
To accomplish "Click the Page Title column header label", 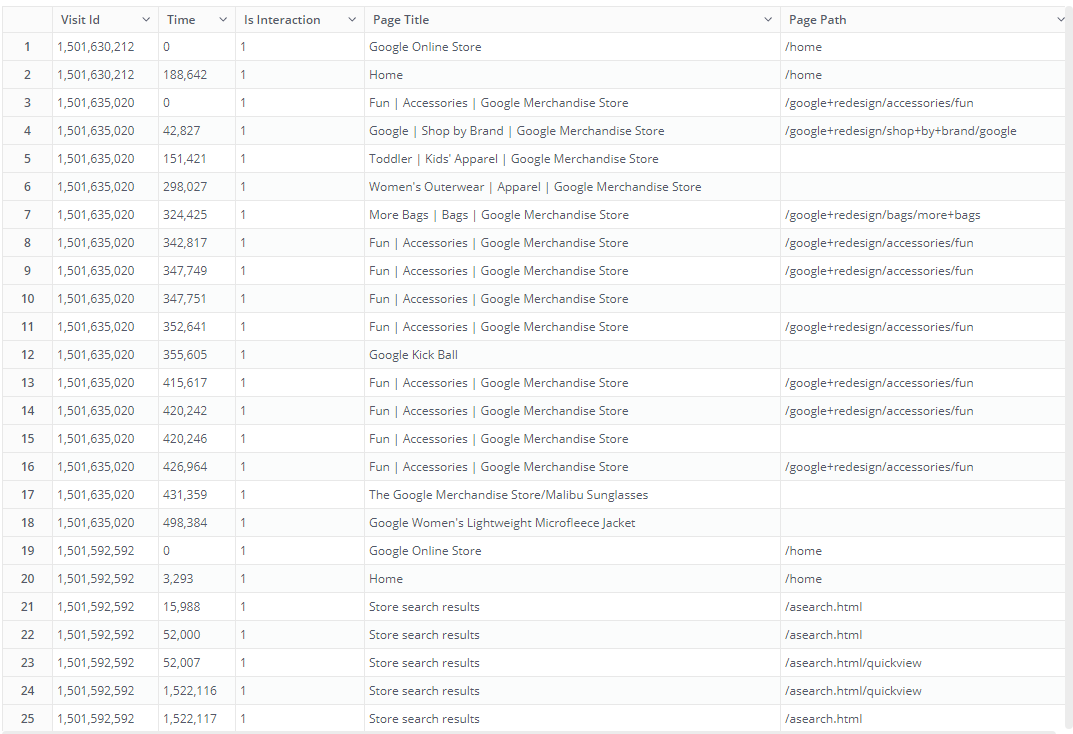I will coord(401,20).
